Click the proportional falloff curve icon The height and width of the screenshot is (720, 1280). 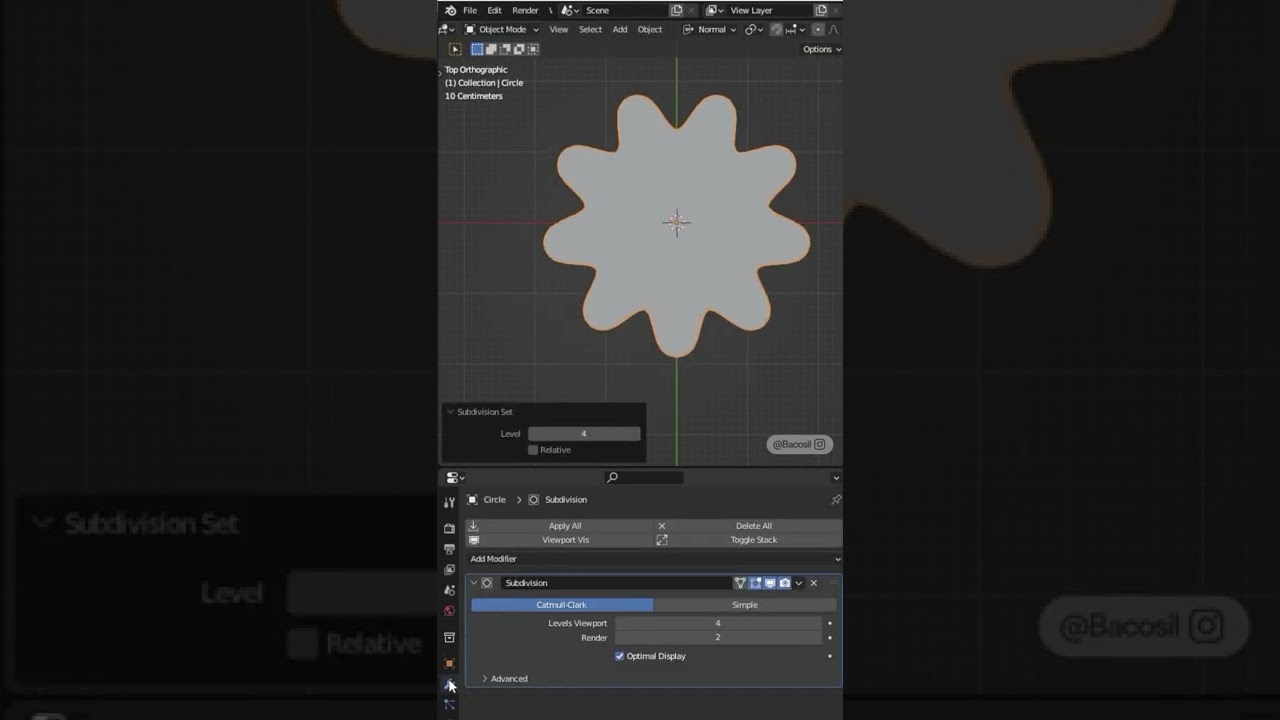(x=834, y=30)
